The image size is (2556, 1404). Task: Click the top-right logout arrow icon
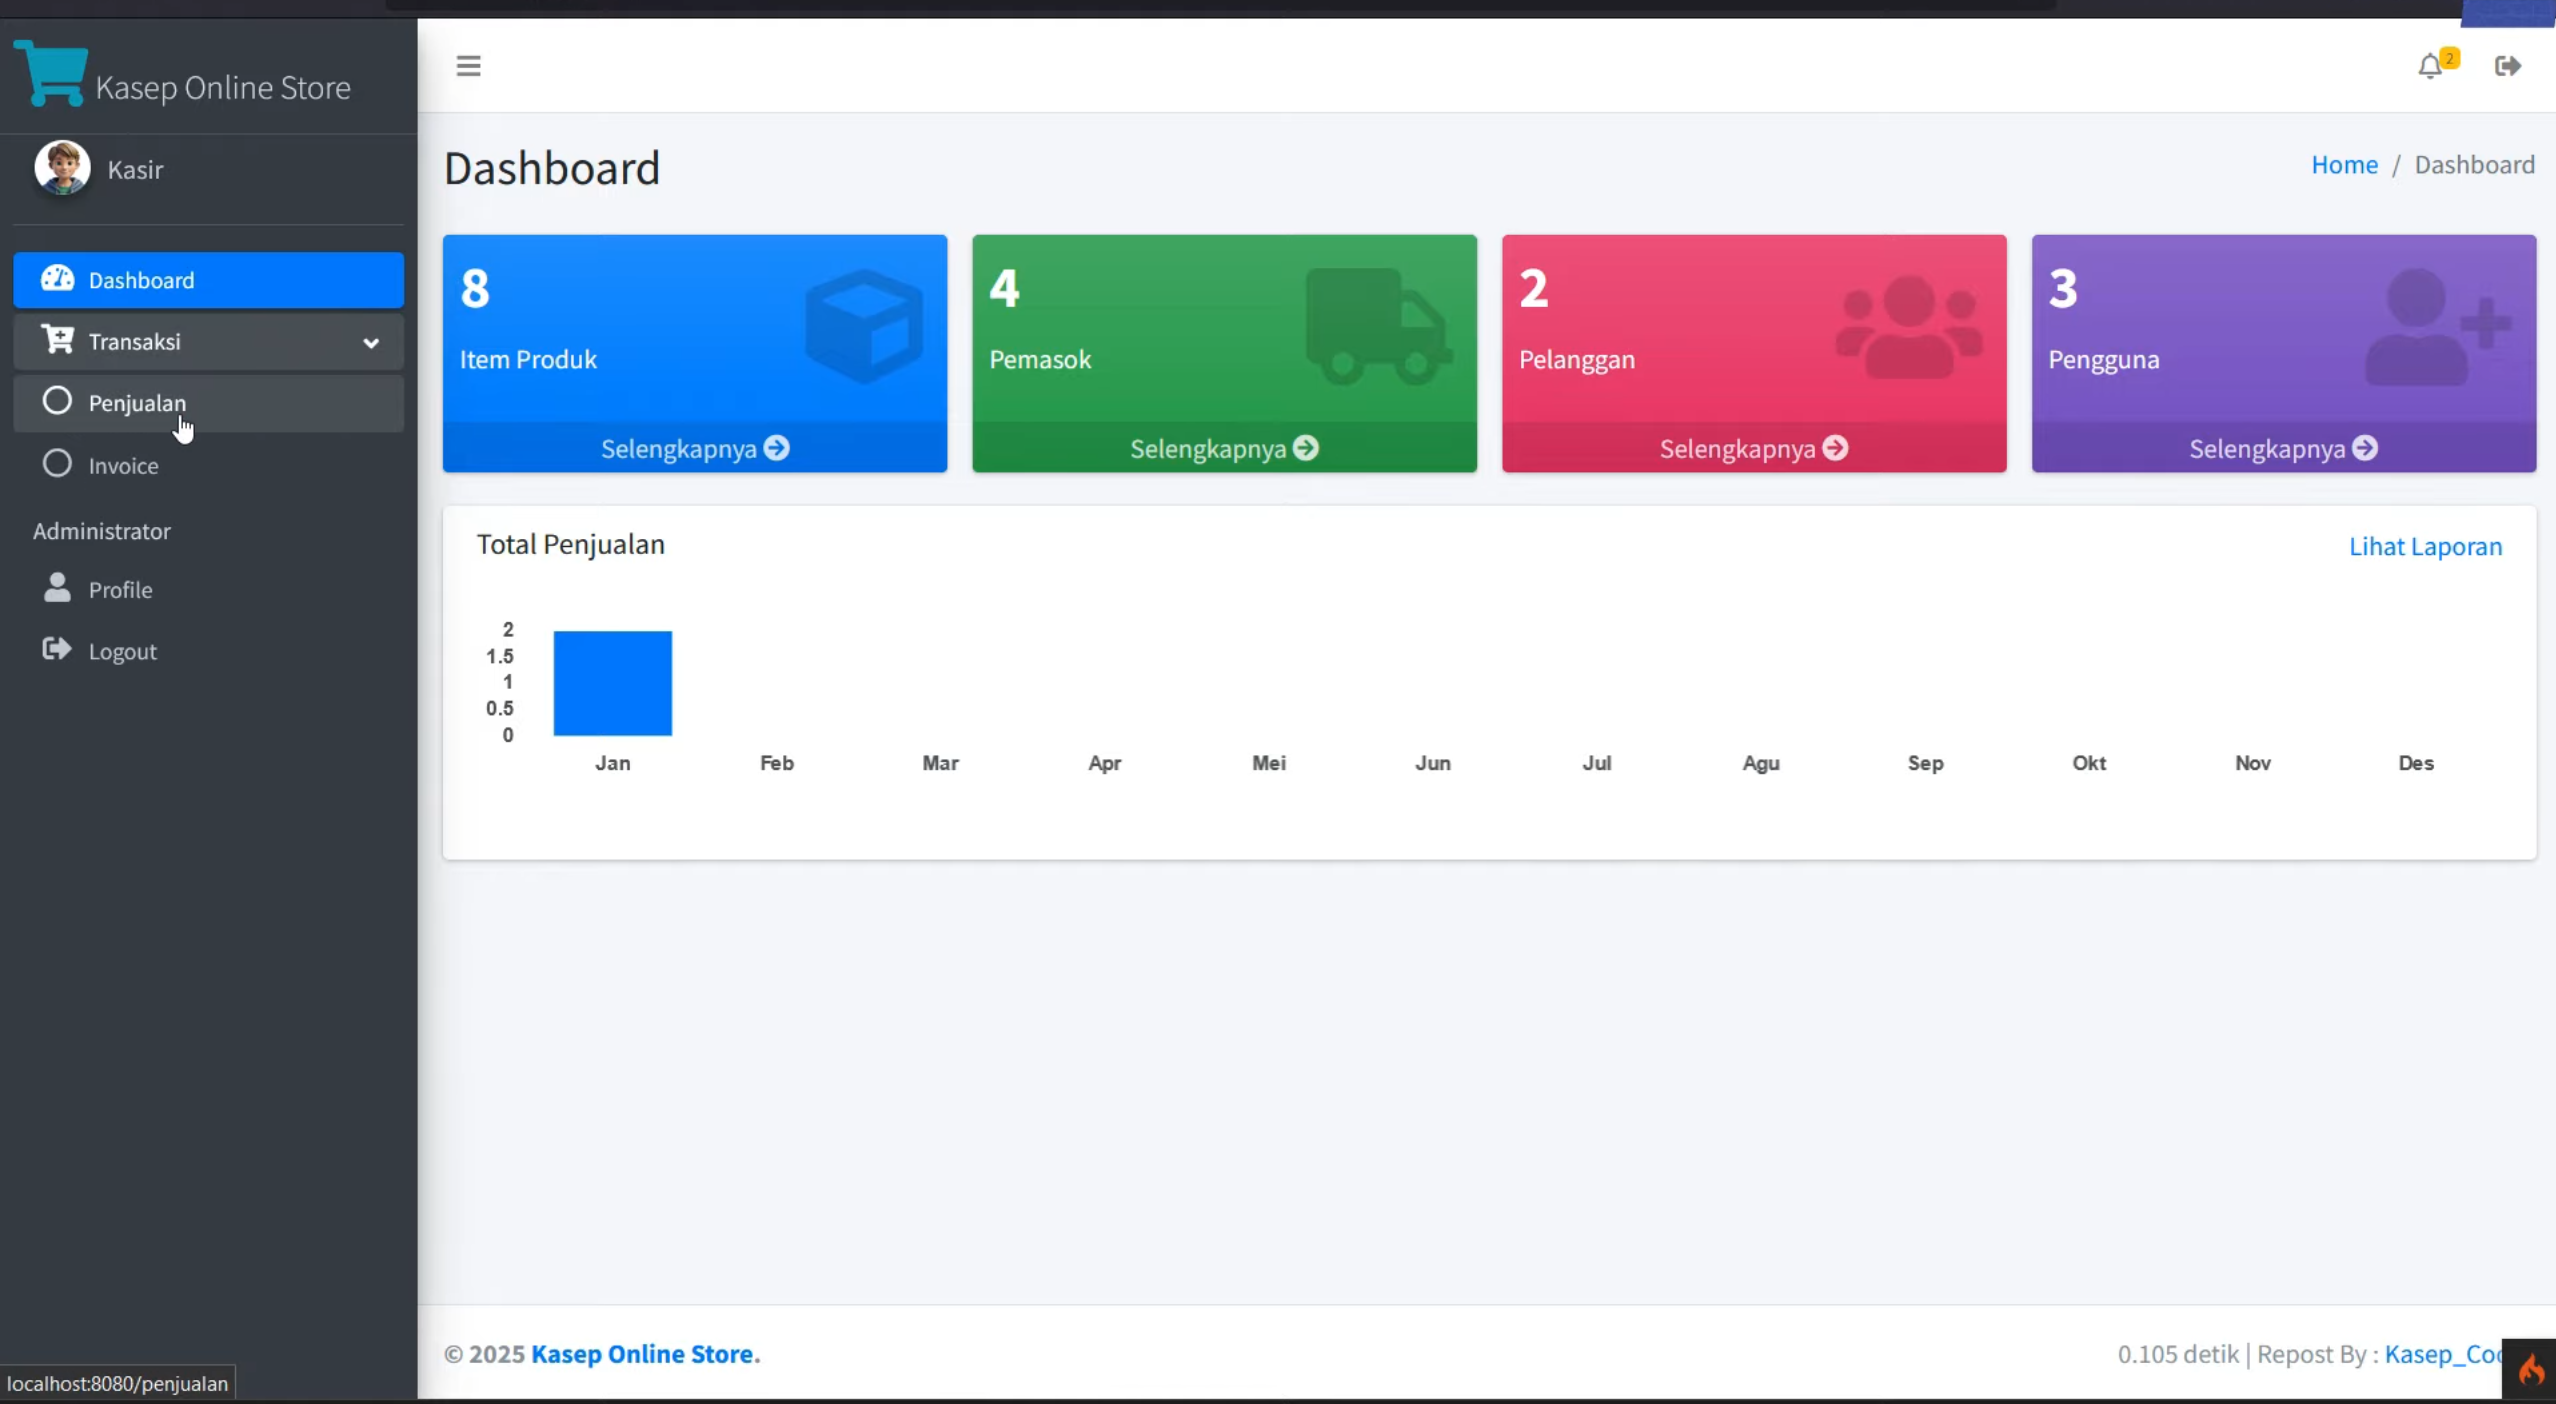(2507, 66)
